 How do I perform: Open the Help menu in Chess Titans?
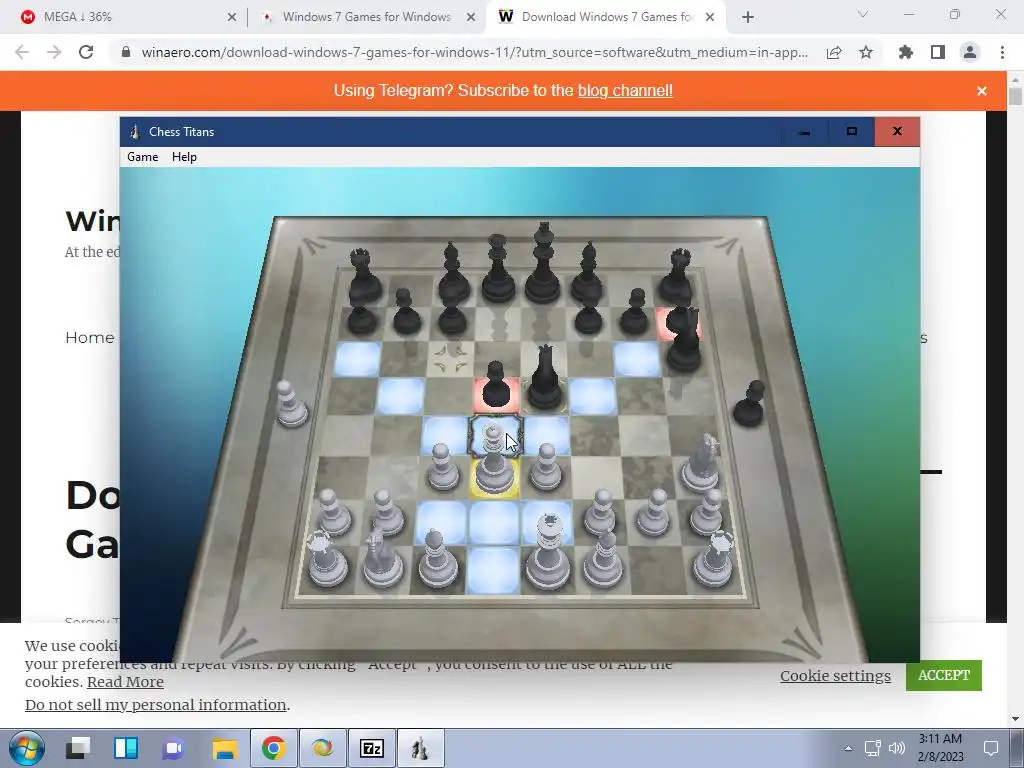click(184, 157)
